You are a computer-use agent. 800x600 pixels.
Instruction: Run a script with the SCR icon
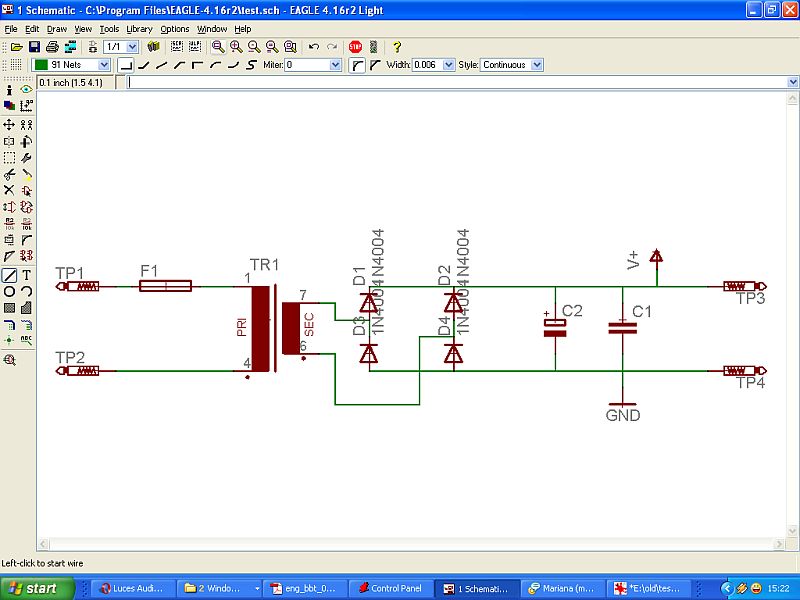point(177,47)
